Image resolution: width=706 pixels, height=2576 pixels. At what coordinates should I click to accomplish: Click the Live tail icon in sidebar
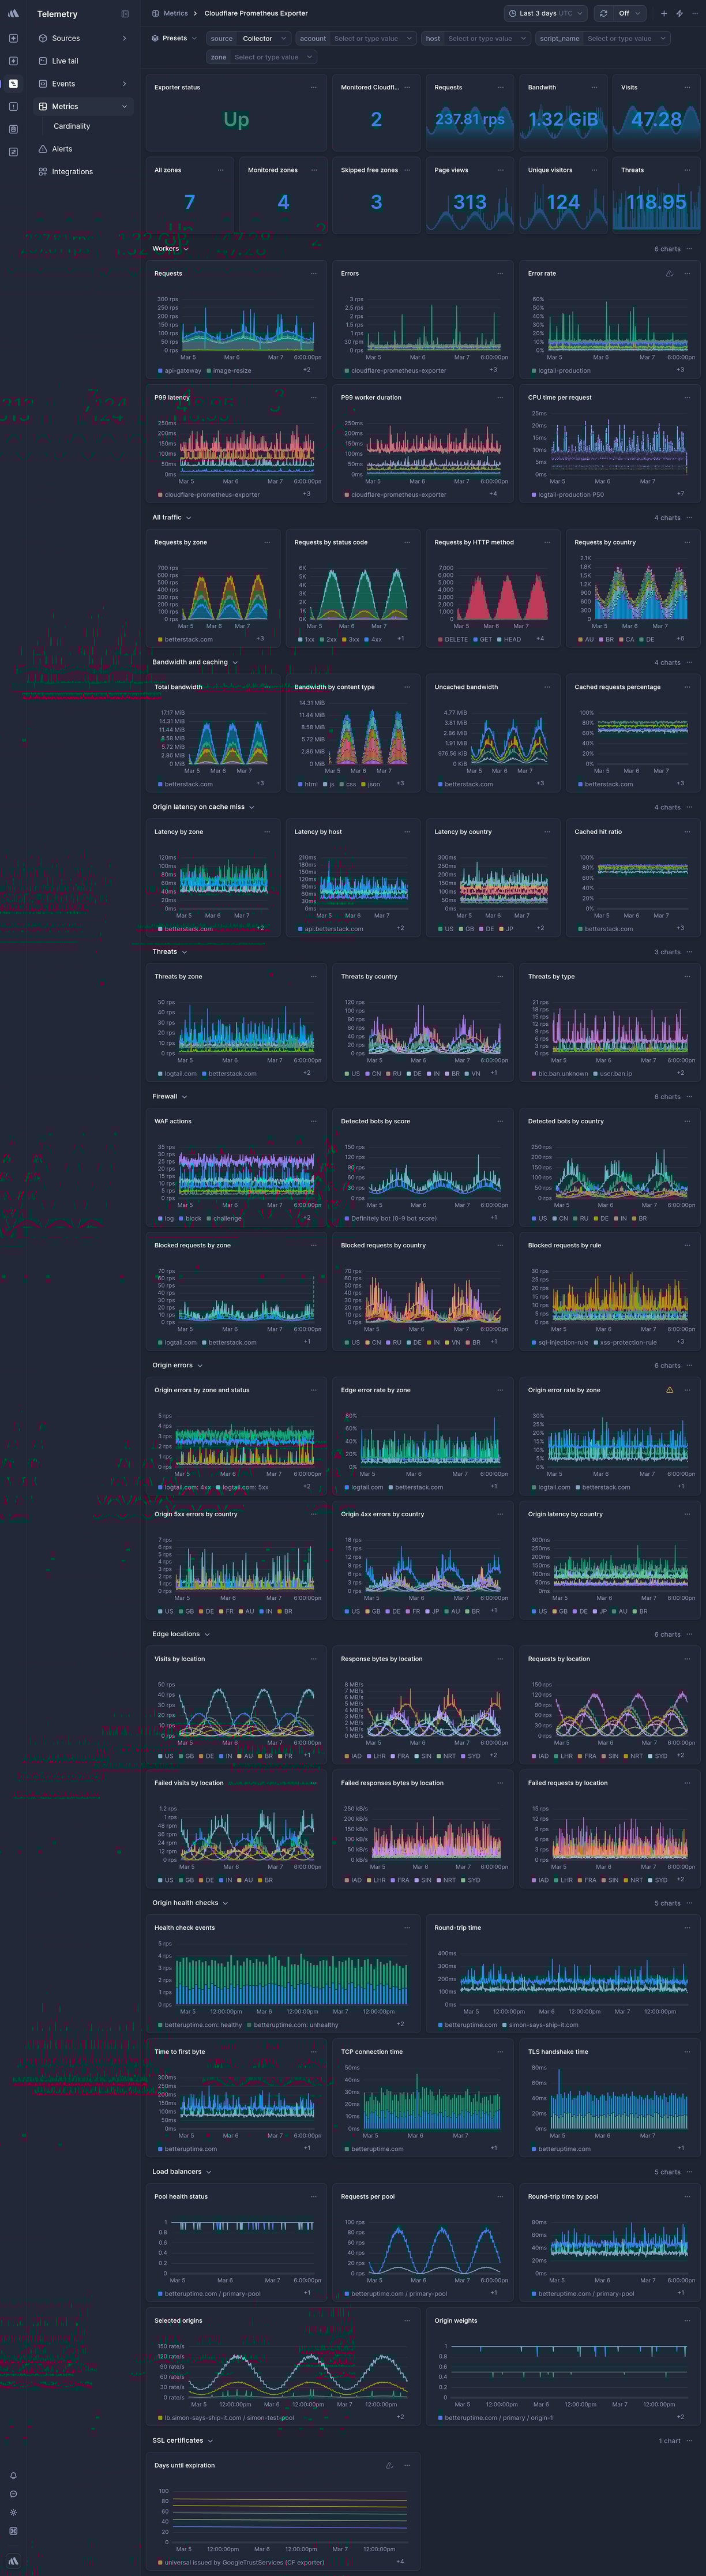43,61
